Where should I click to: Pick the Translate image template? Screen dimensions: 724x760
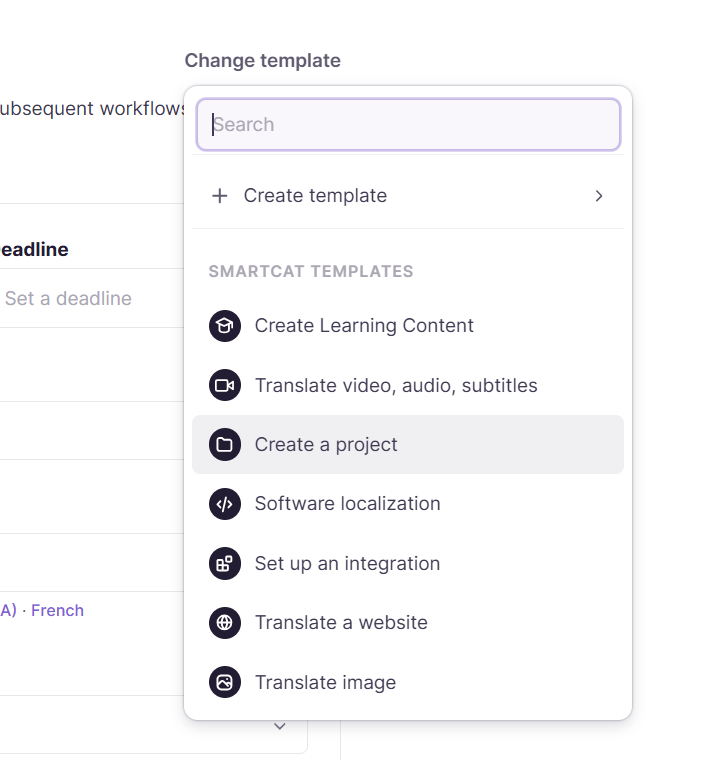tap(408, 682)
